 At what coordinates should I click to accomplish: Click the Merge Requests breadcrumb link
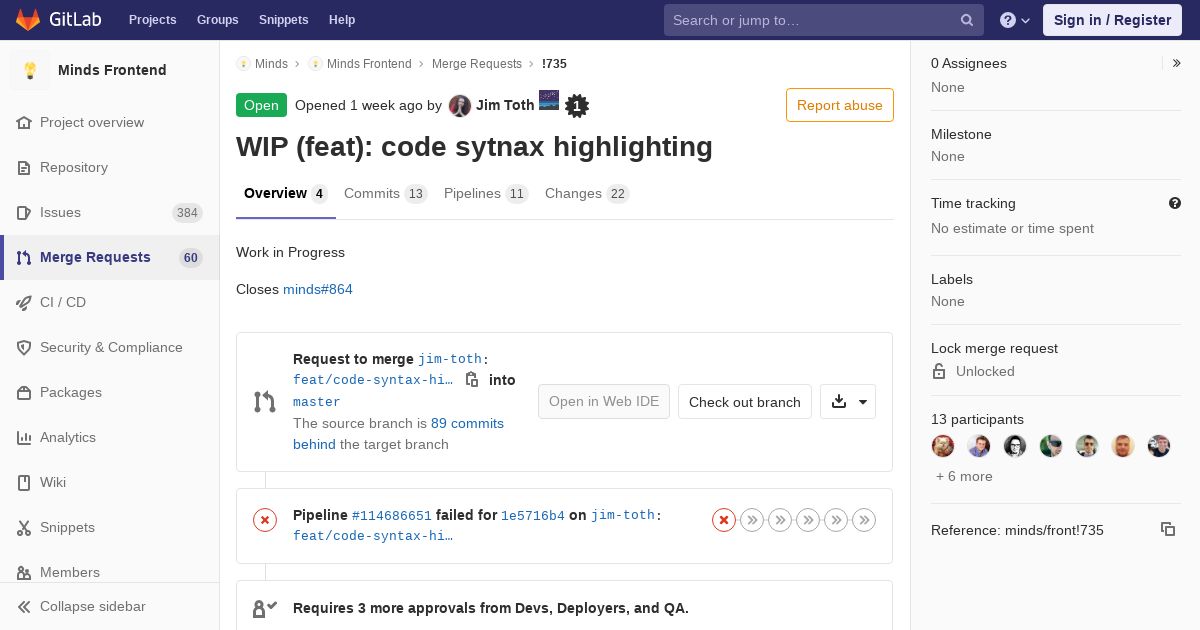pyautogui.click(x=477, y=64)
